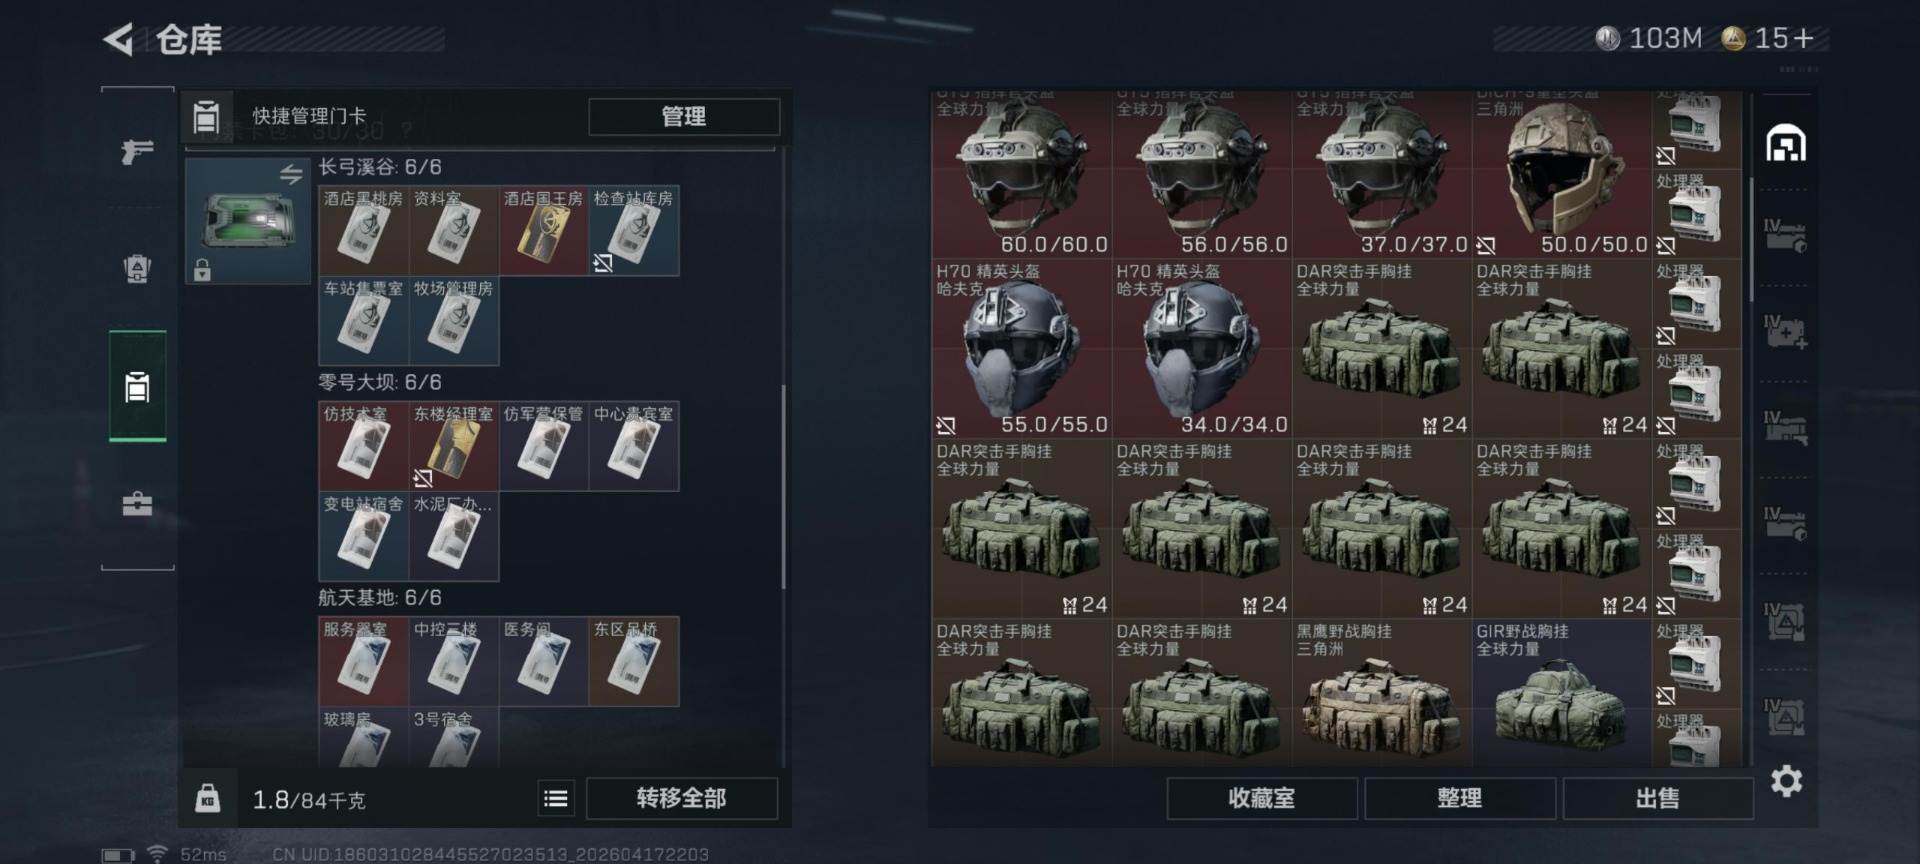The width and height of the screenshot is (1920, 864).
Task: Toggle the lock on the card case
Action: [x=202, y=270]
